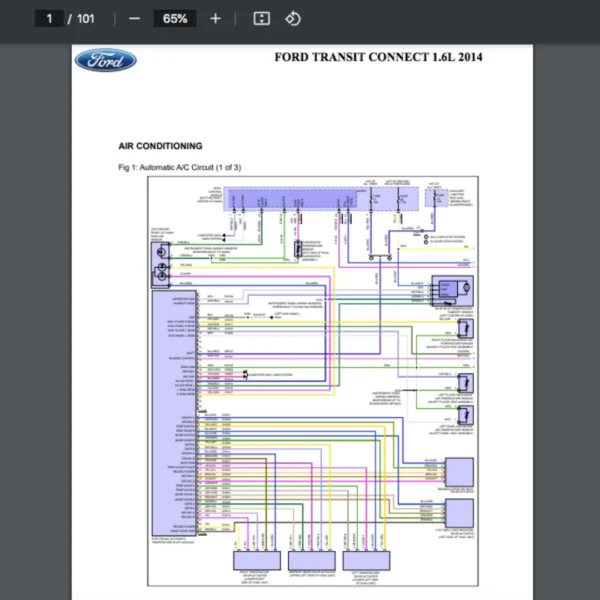Click the bottom-middle purple actuator box
The image size is (600, 600).
311,561
